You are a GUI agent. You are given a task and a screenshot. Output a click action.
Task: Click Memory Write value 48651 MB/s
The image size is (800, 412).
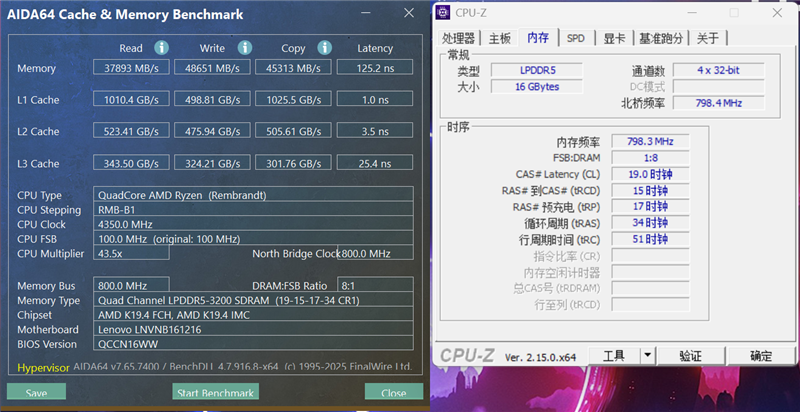click(212, 67)
